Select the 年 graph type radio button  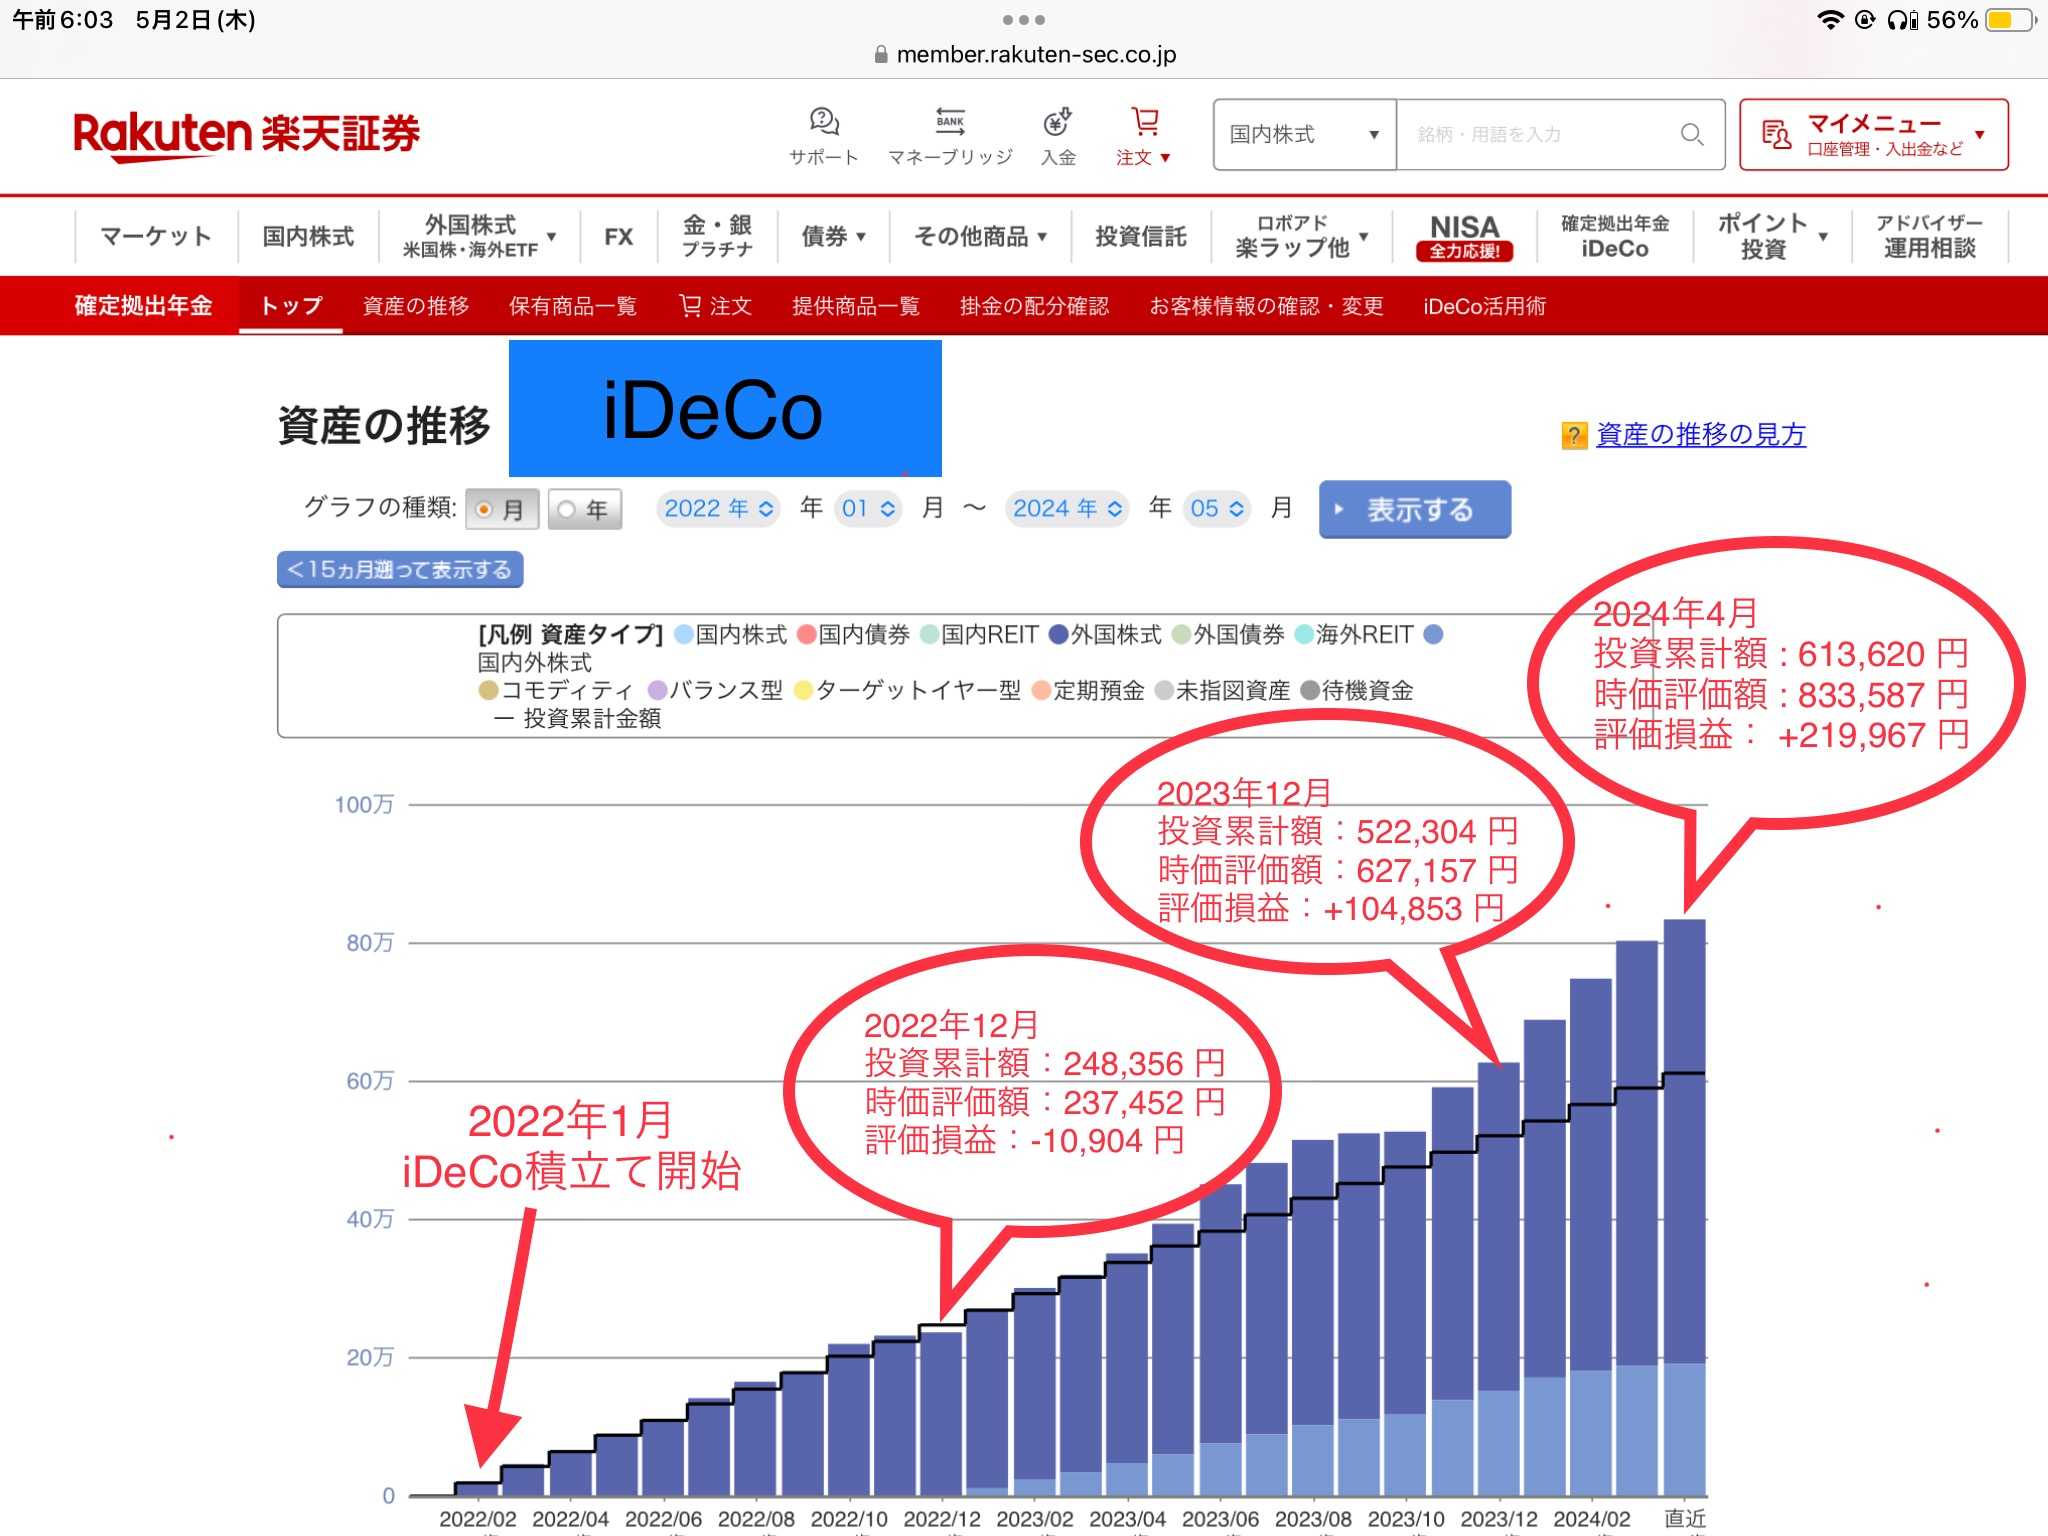tap(567, 510)
